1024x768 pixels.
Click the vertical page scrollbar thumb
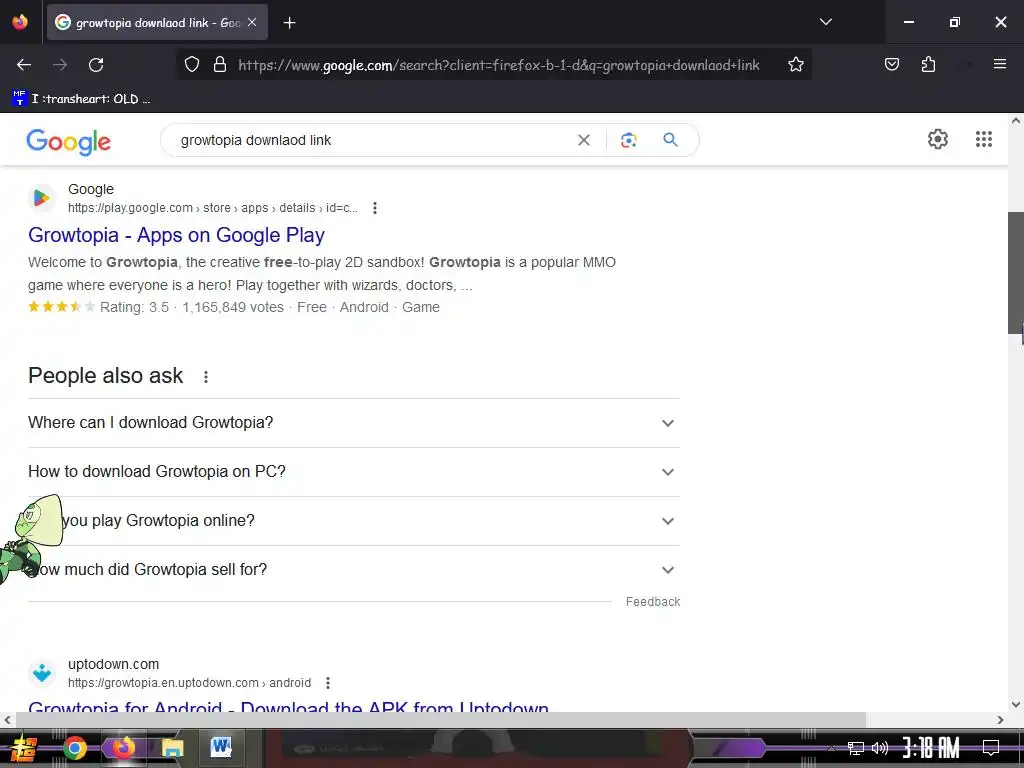(x=1016, y=273)
